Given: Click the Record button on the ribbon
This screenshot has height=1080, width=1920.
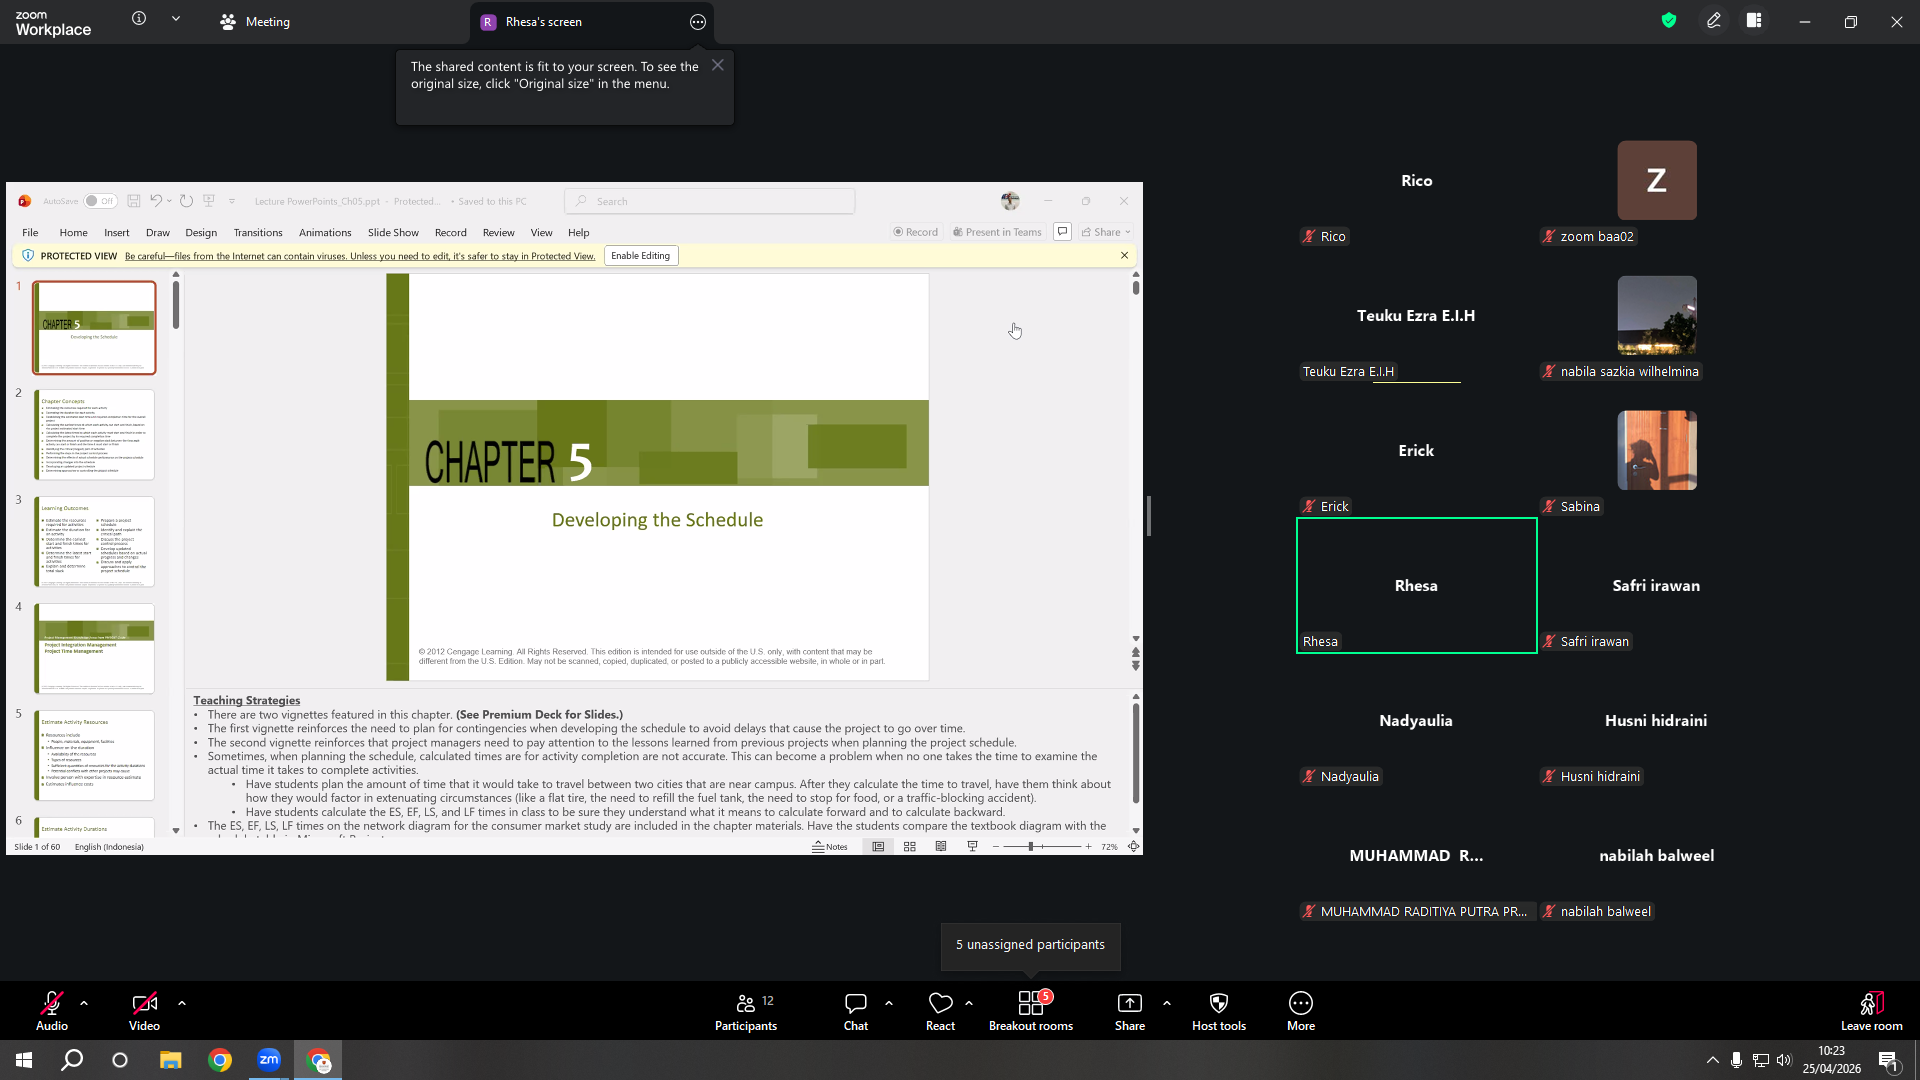Looking at the screenshot, I should [x=916, y=232].
